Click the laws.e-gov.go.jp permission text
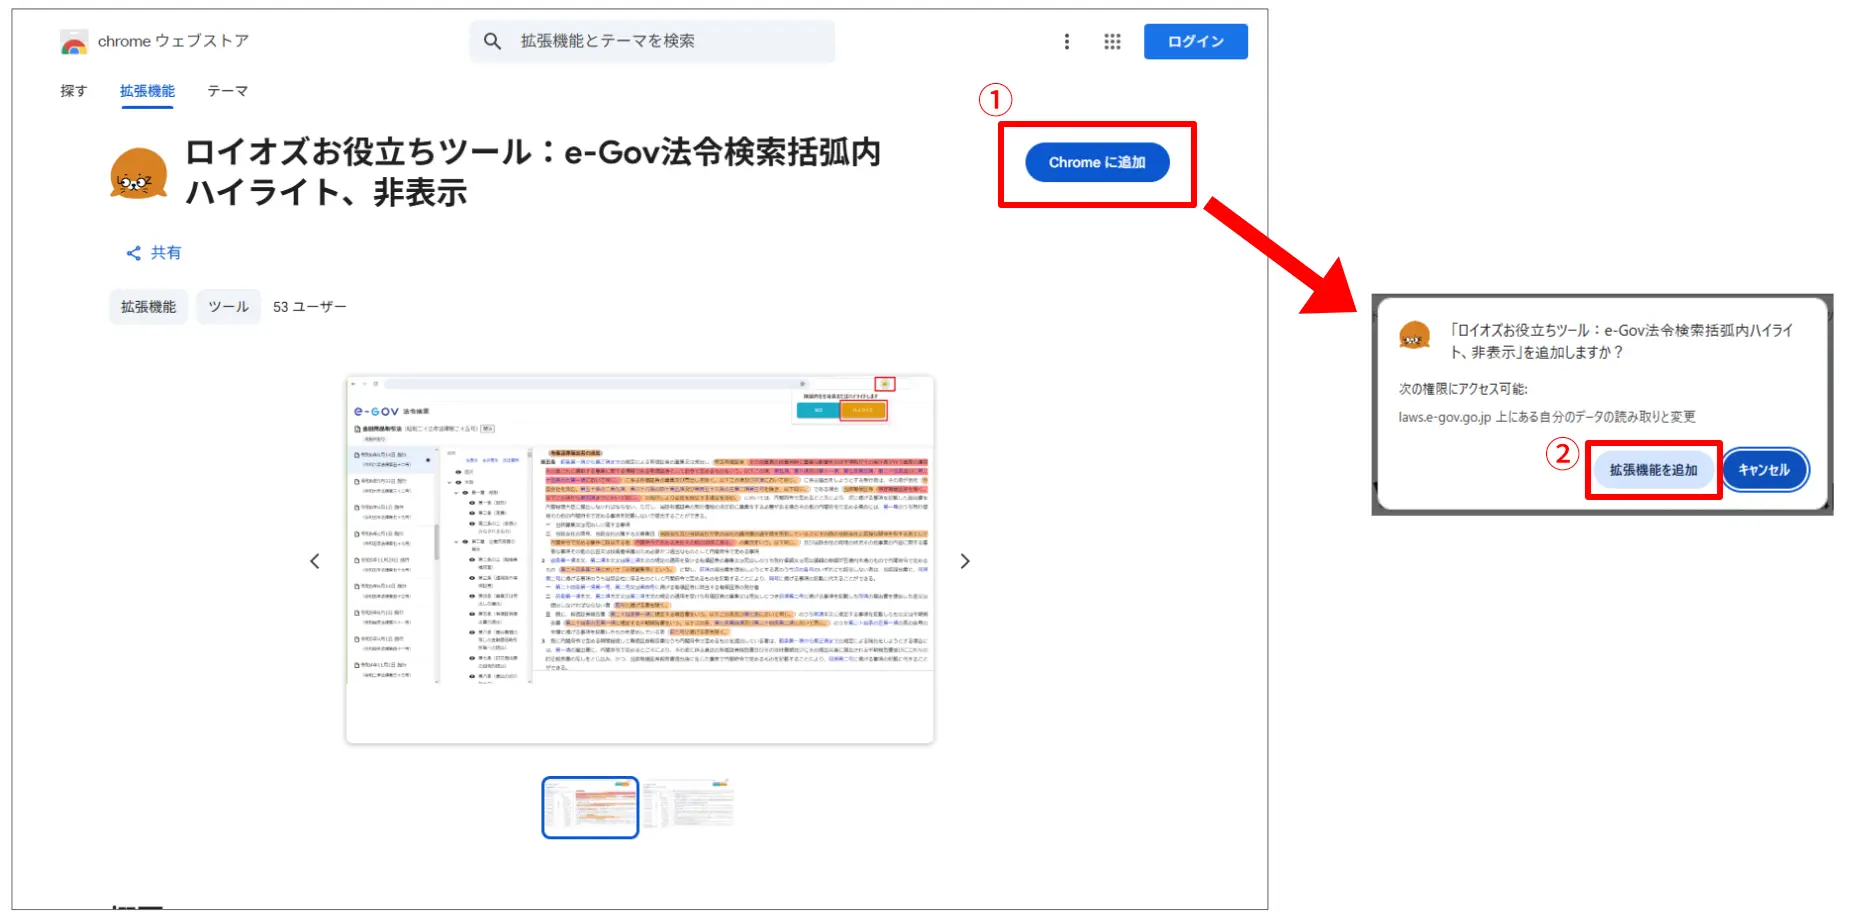 click(1547, 417)
